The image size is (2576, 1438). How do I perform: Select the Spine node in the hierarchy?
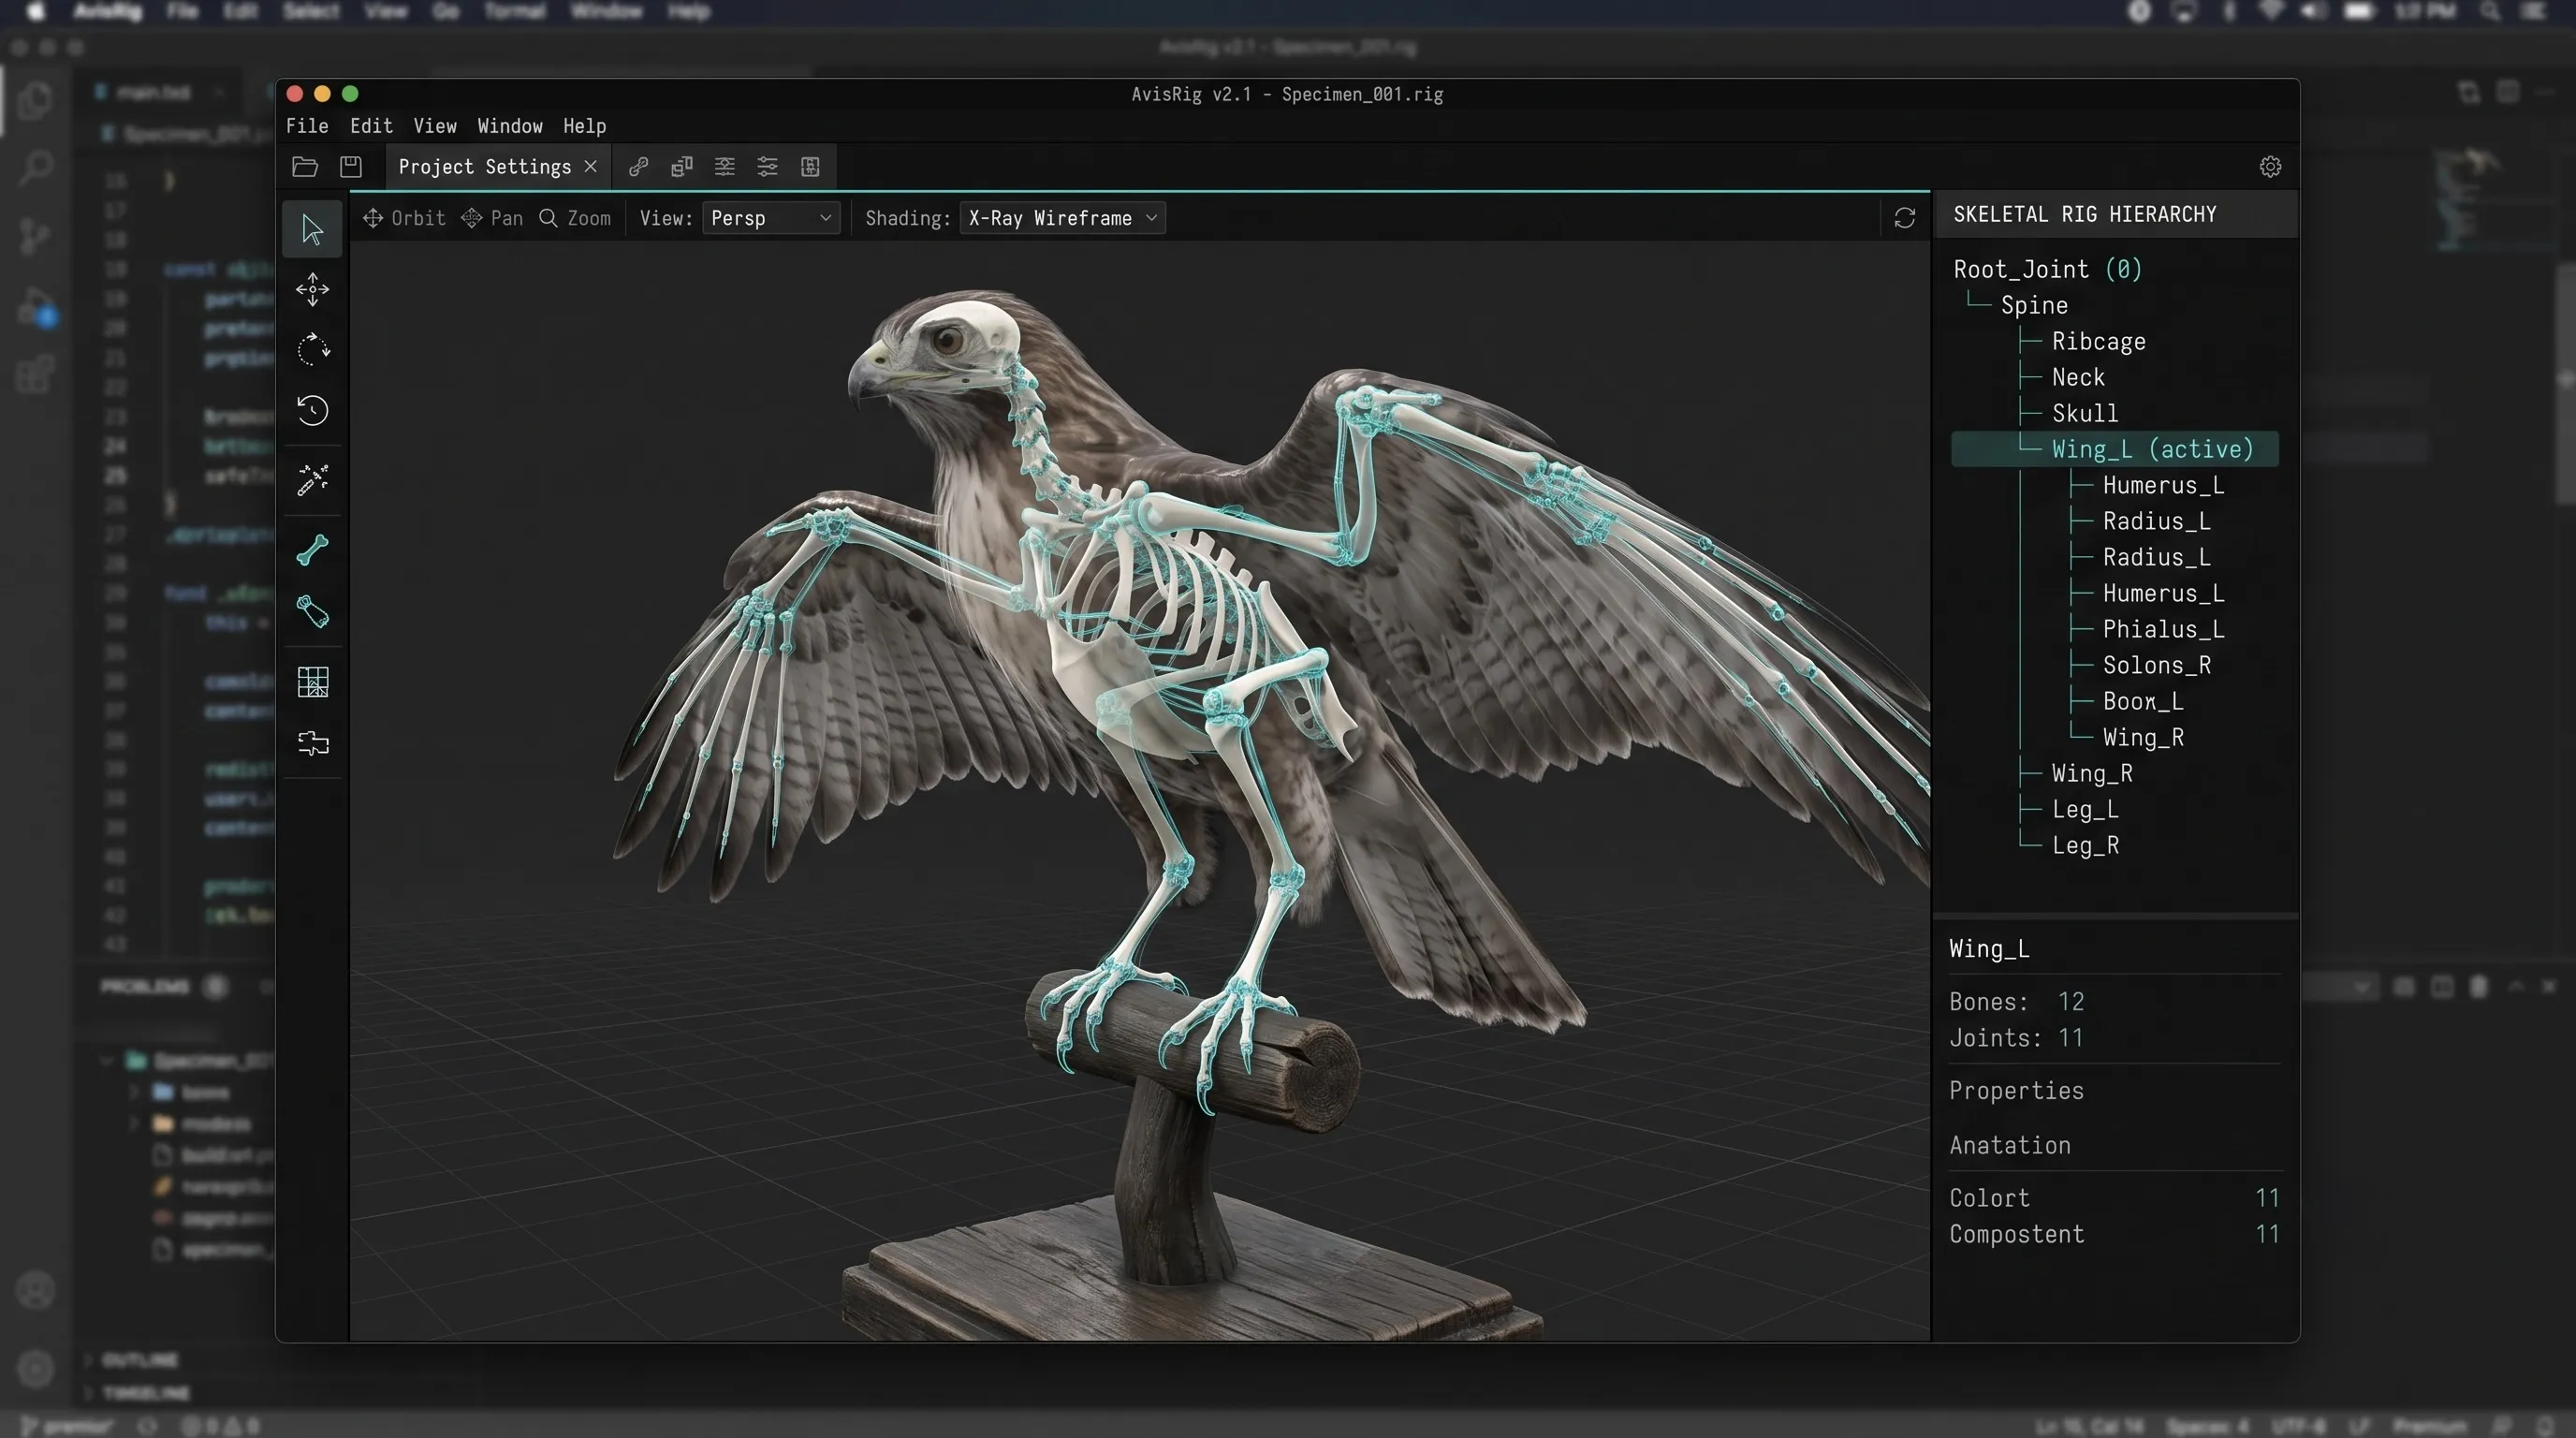point(2034,305)
